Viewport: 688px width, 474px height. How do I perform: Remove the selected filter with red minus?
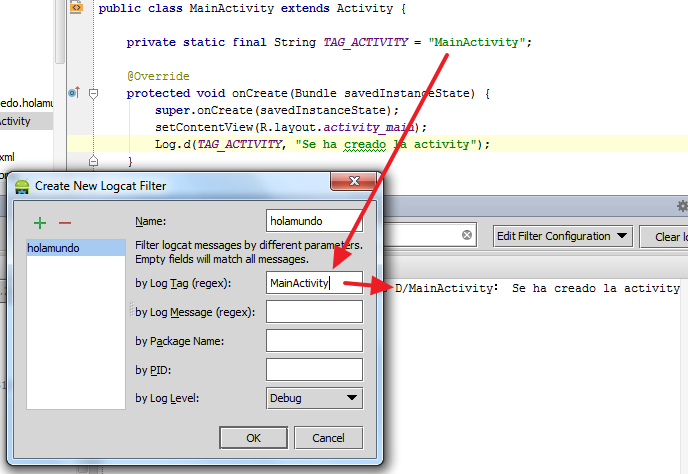[65, 222]
